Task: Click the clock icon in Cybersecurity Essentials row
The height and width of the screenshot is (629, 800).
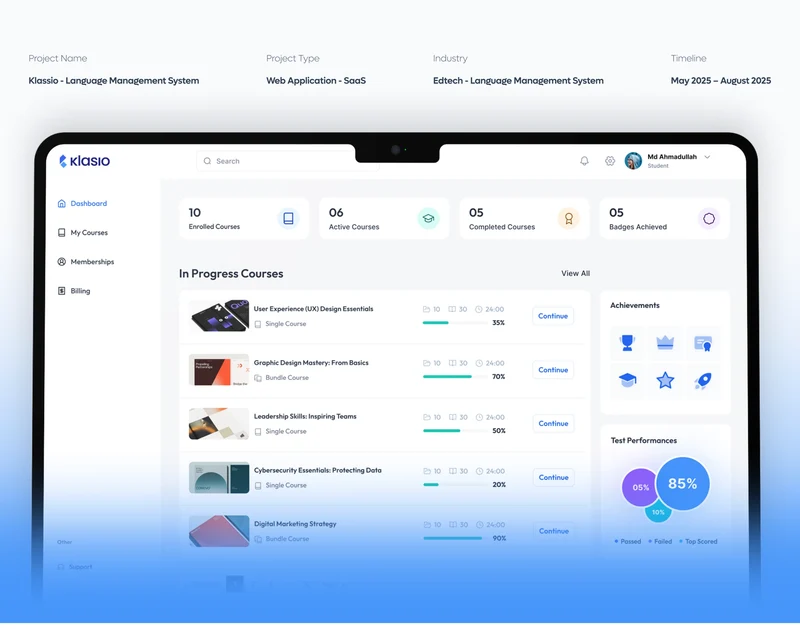Action: (x=480, y=471)
